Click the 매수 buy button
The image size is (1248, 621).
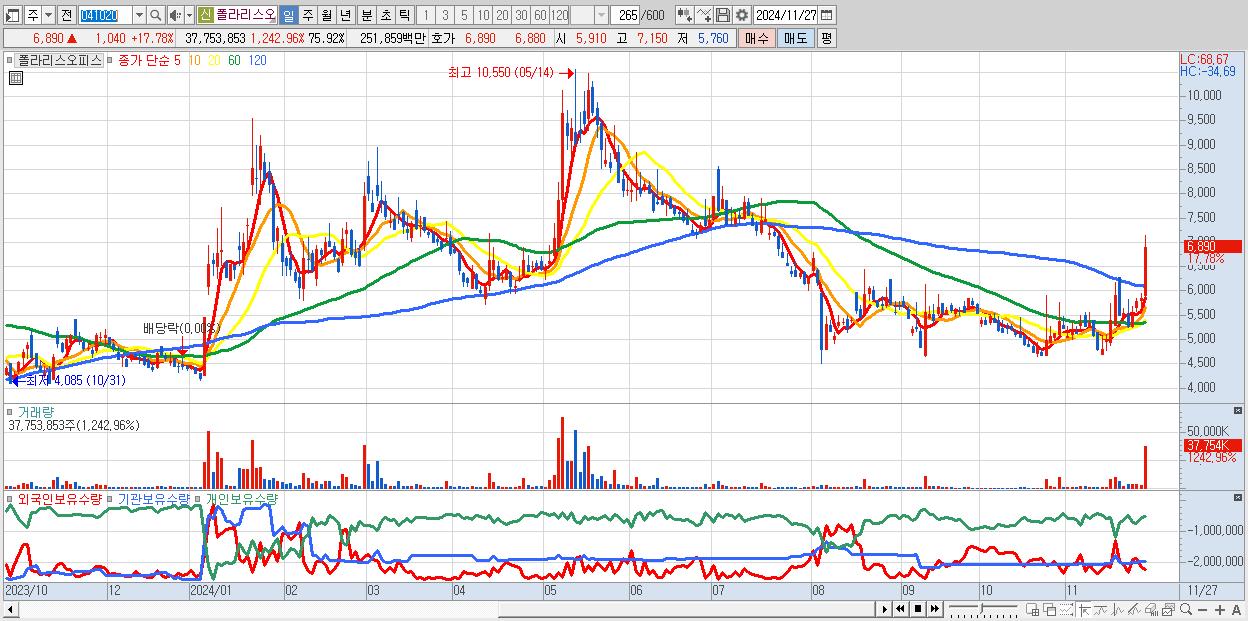coord(756,38)
